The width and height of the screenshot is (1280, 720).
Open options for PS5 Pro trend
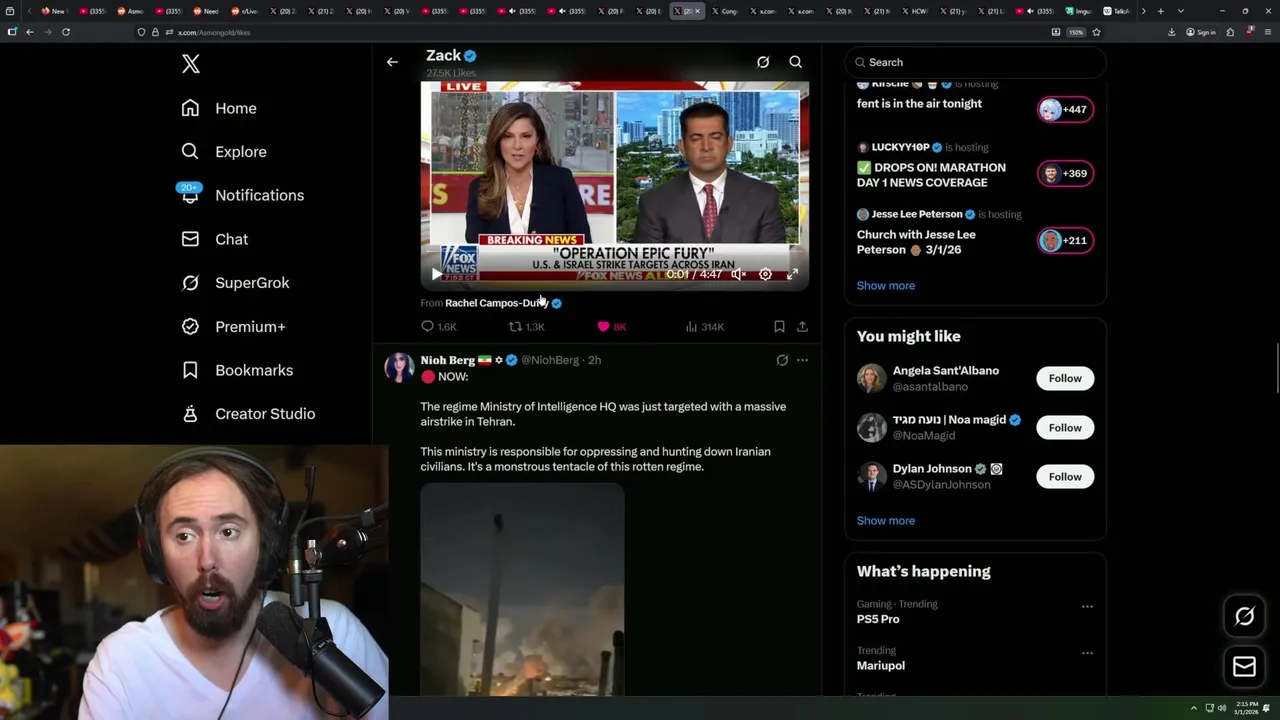(x=1087, y=606)
